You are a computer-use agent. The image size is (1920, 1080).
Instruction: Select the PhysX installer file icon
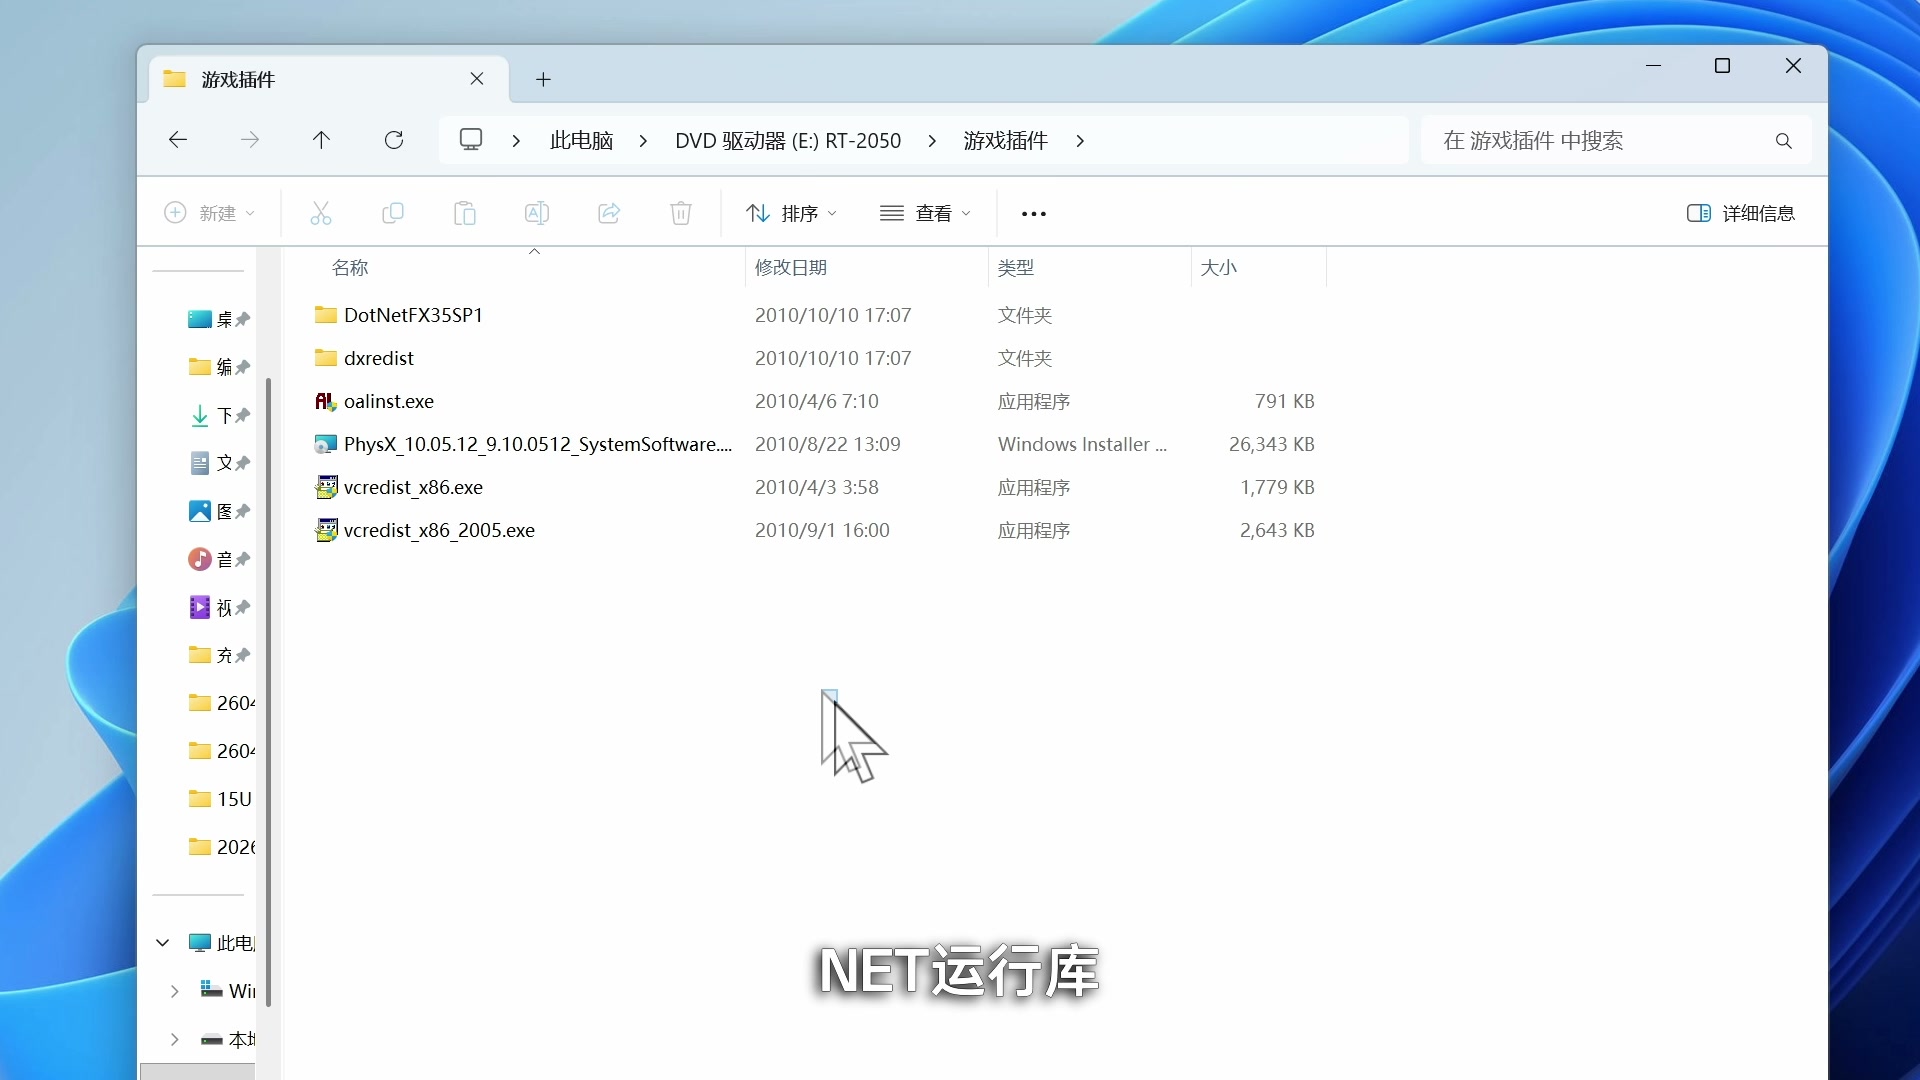[x=325, y=444]
